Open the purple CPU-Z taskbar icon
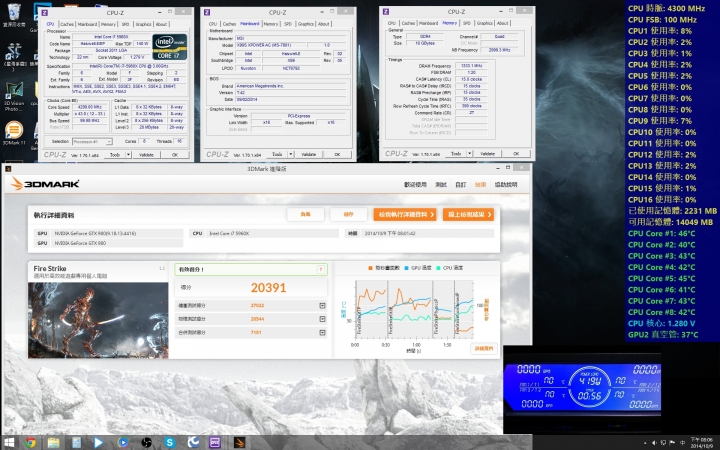This screenshot has height=450, width=720. pyautogui.click(x=215, y=443)
